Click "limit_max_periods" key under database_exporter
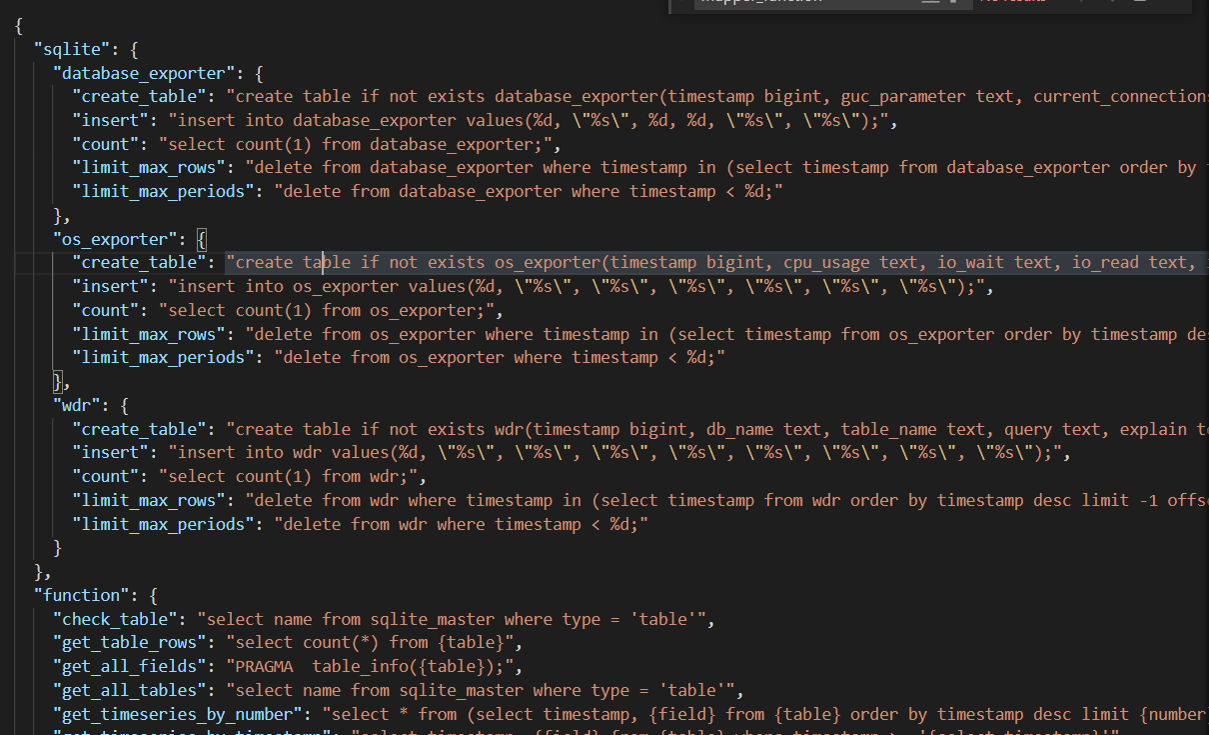Viewport: 1209px width, 735px height. [x=163, y=191]
